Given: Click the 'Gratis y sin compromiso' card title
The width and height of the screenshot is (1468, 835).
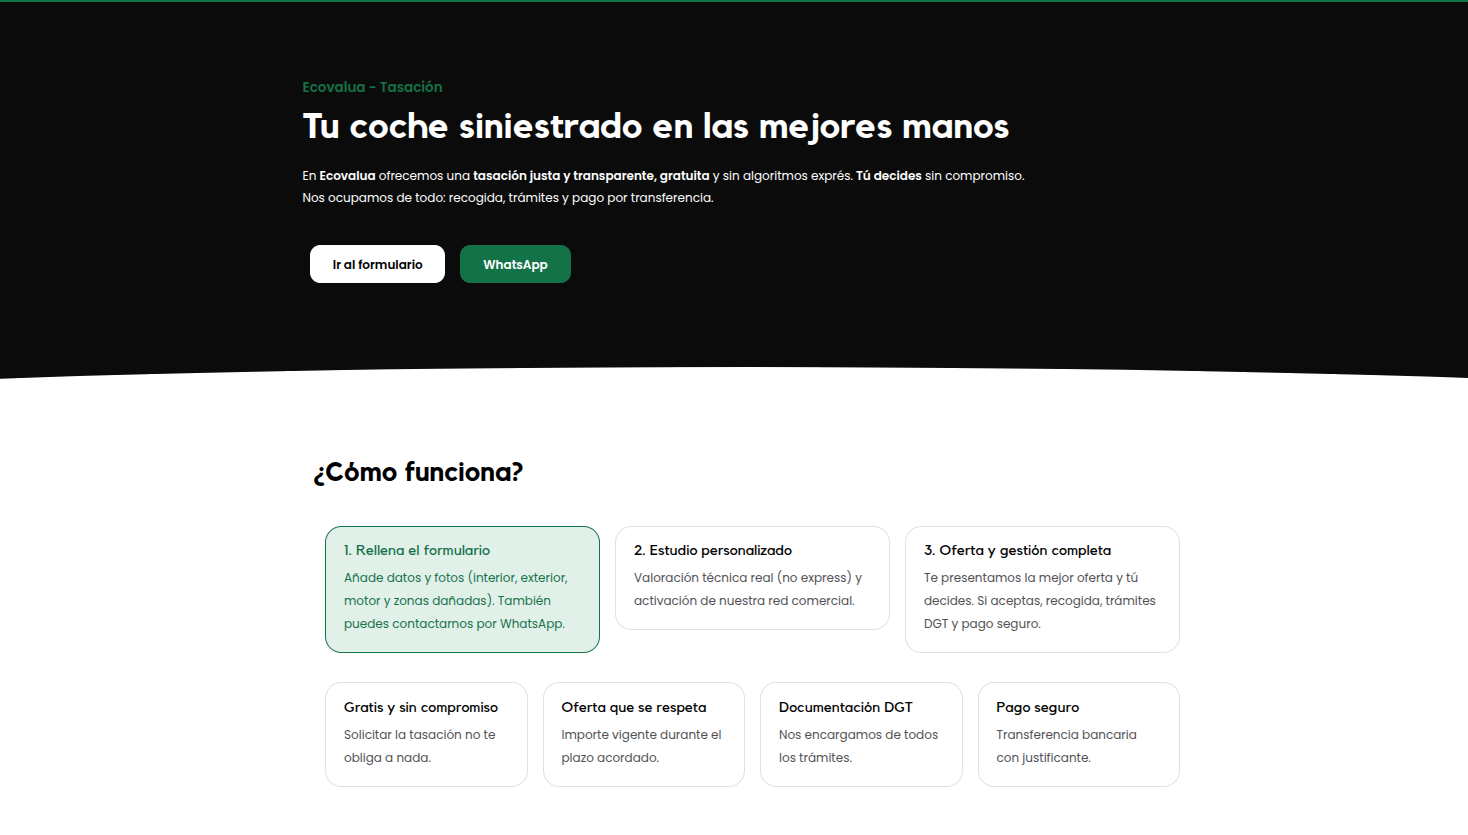Looking at the screenshot, I should click(x=421, y=707).
